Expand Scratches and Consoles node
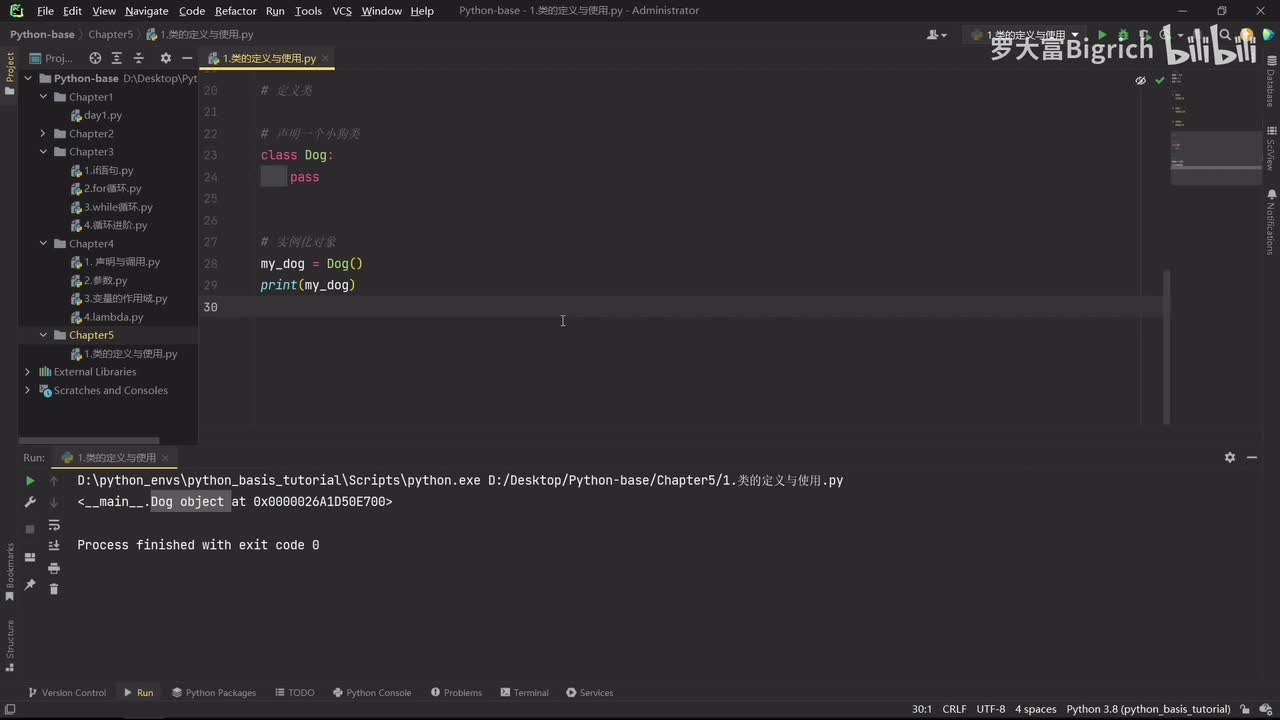Viewport: 1280px width, 720px height. [x=28, y=390]
